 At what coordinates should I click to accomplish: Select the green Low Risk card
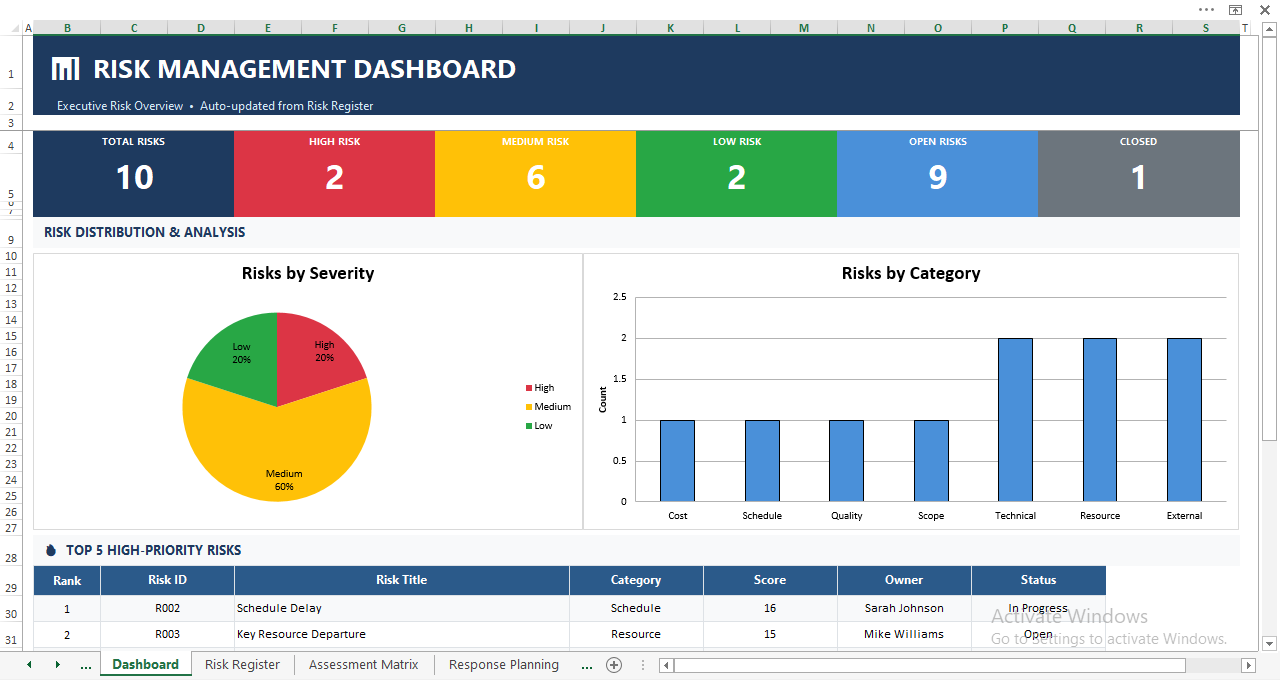737,174
